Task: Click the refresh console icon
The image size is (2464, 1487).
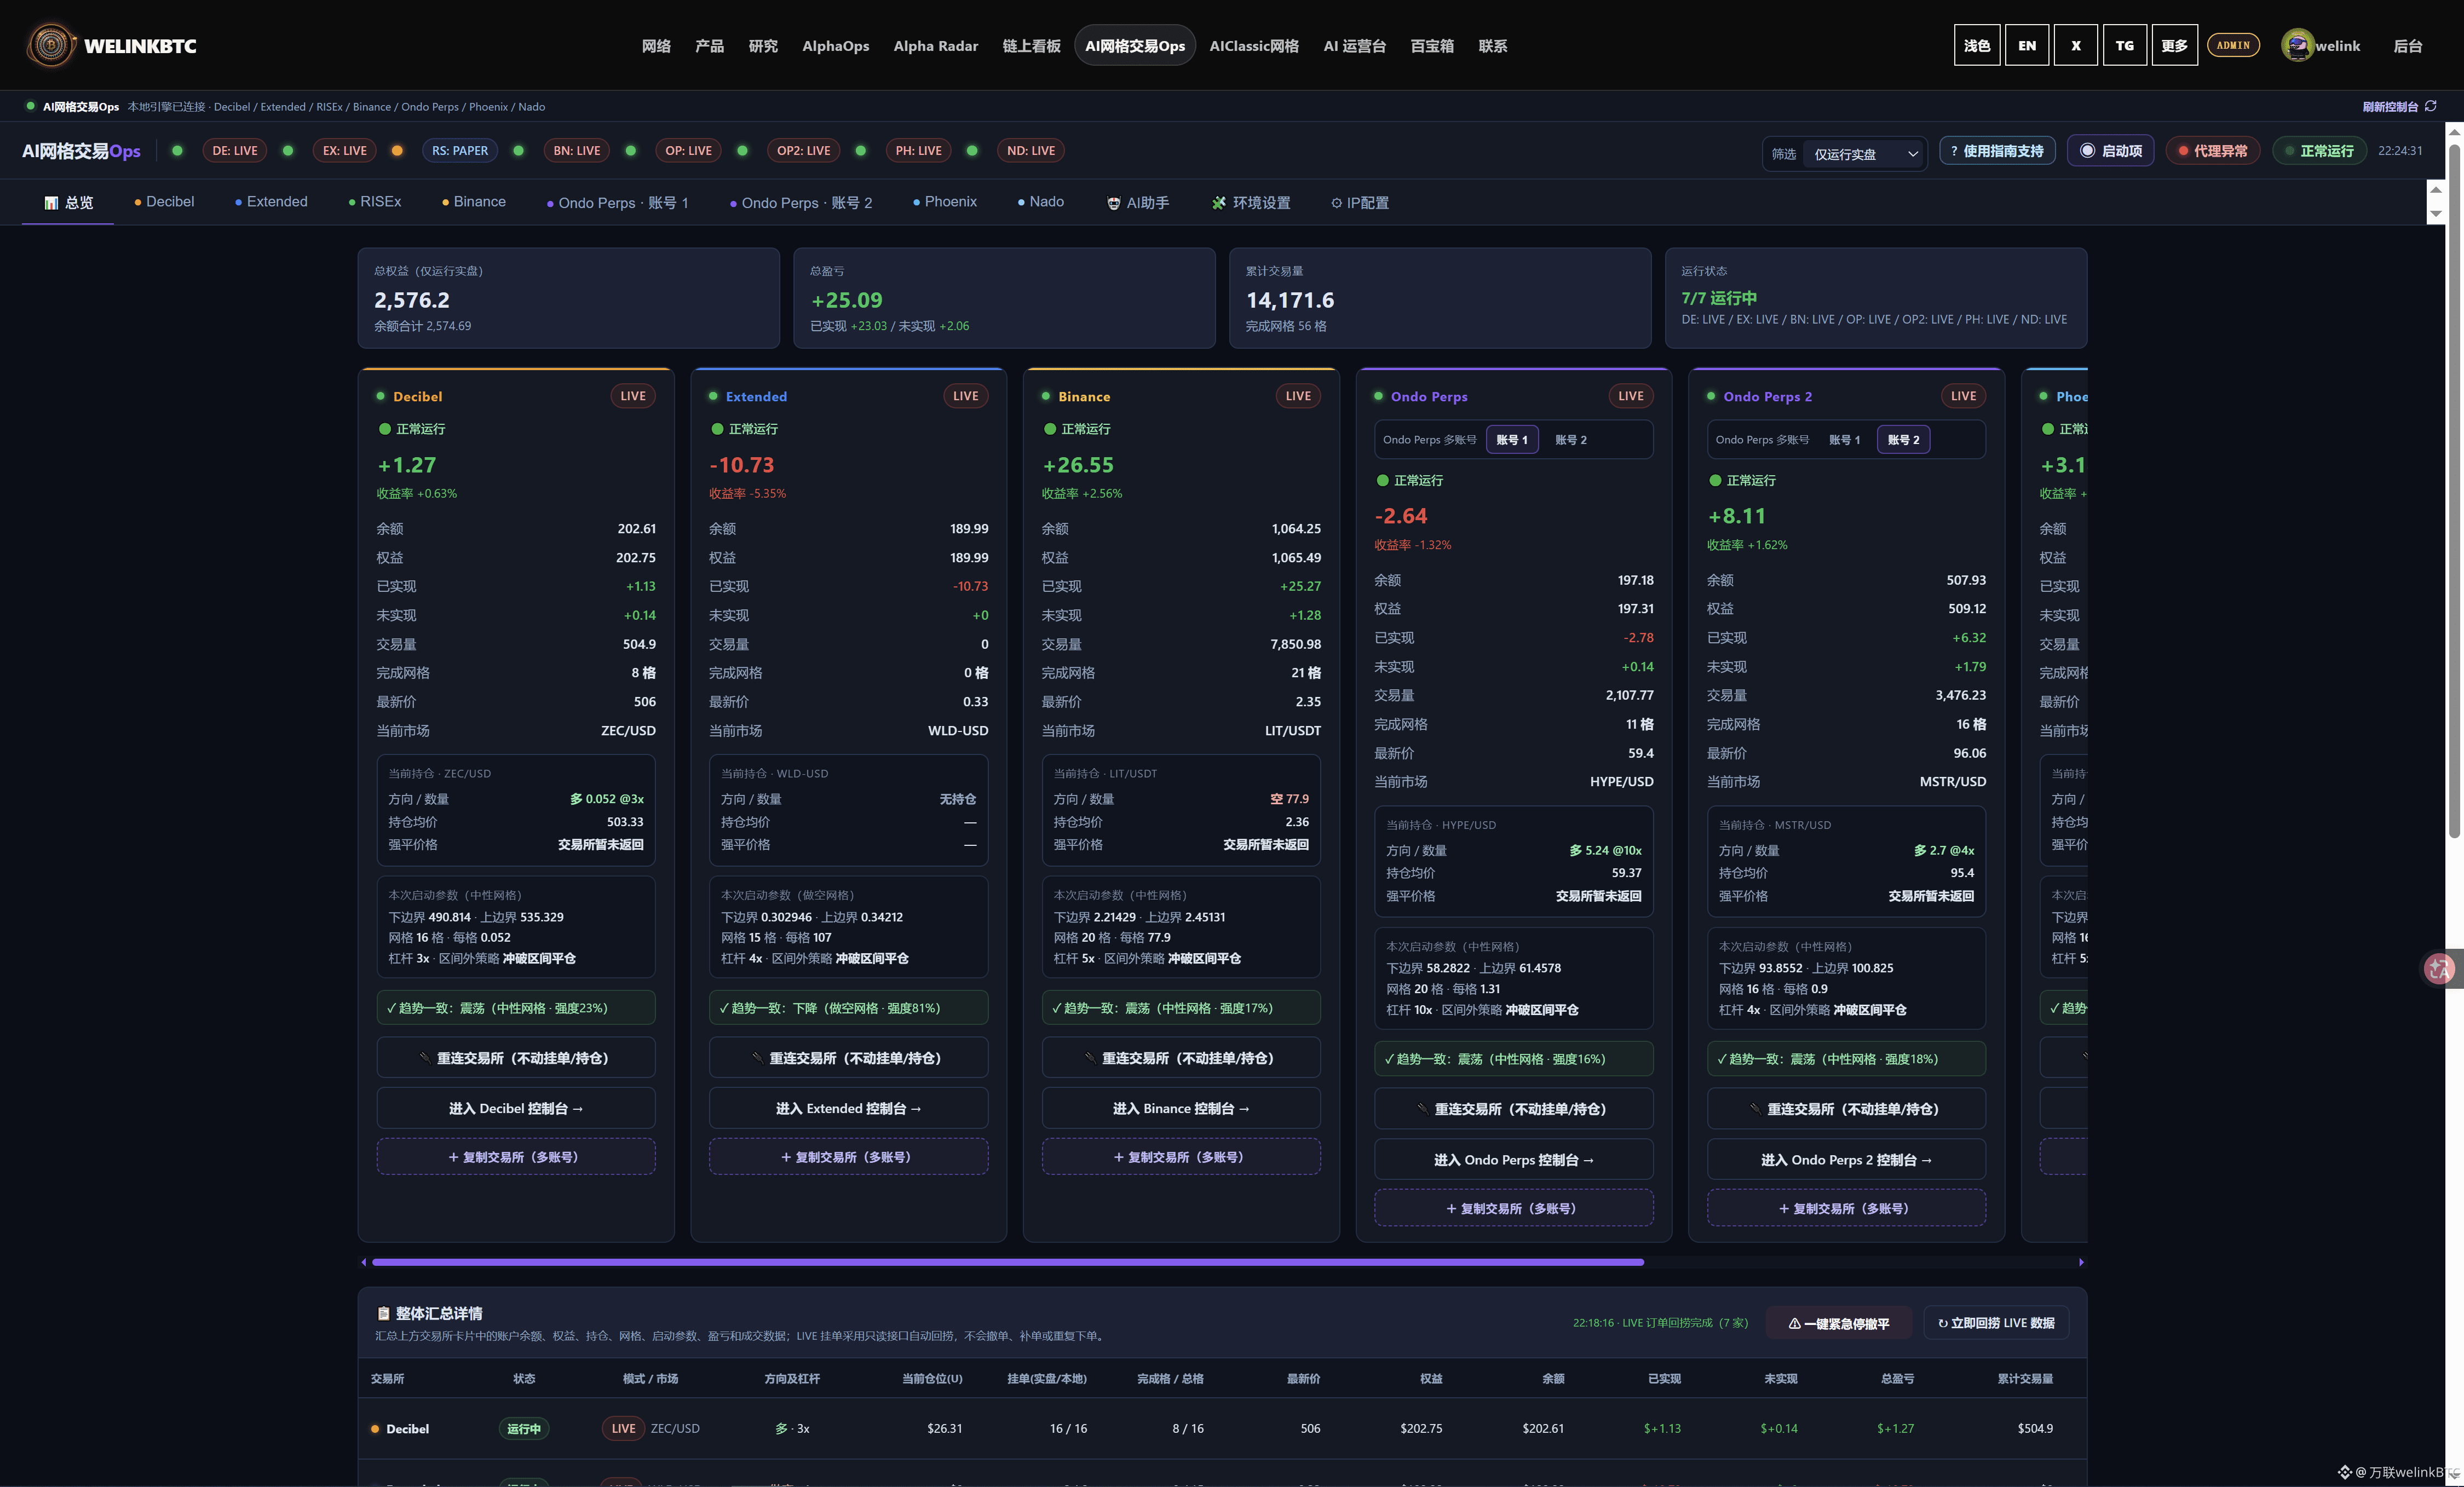Action: pos(2430,106)
